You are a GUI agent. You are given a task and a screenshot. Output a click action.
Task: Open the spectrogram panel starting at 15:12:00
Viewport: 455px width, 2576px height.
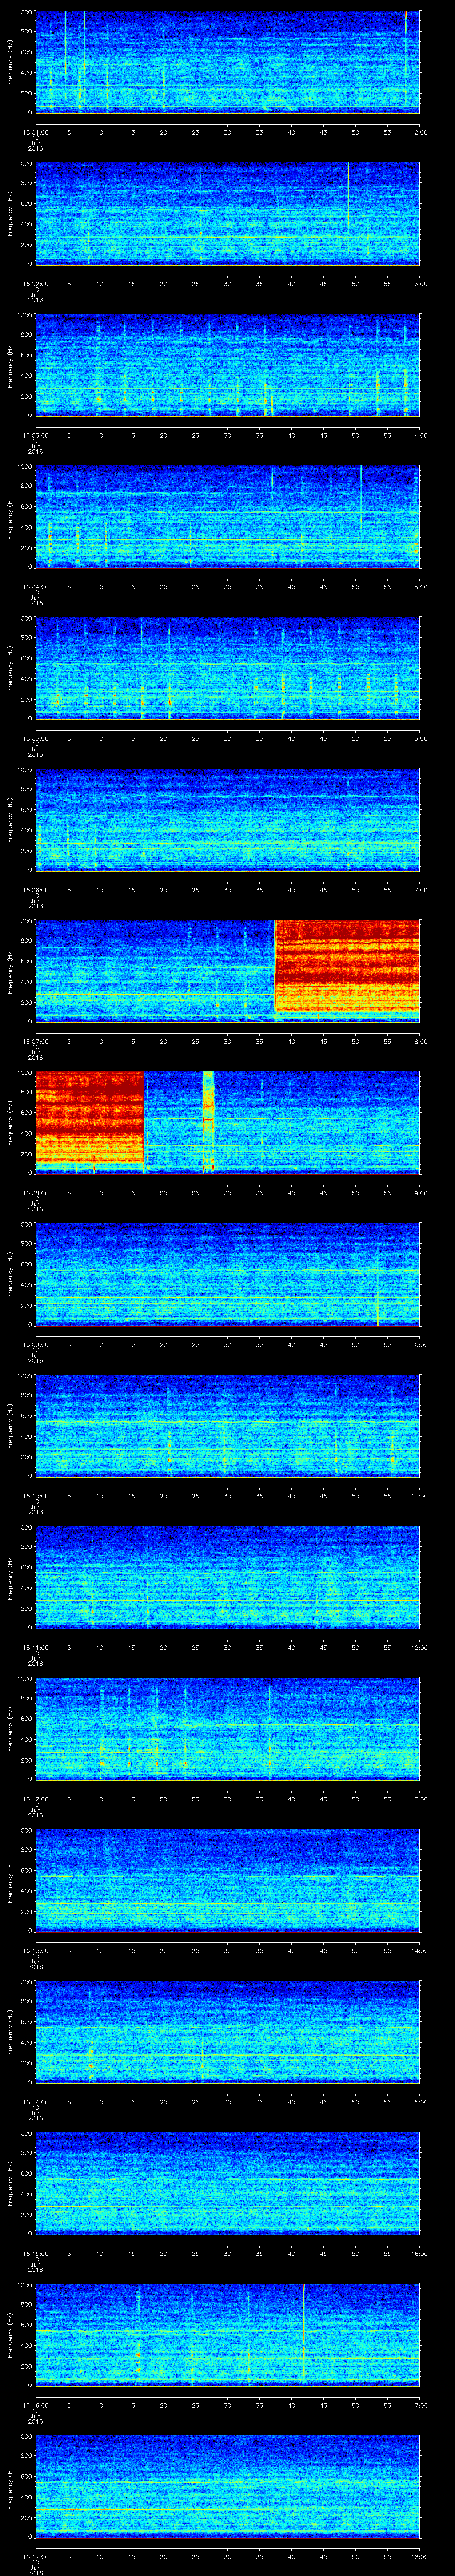pyautogui.click(x=227, y=1729)
